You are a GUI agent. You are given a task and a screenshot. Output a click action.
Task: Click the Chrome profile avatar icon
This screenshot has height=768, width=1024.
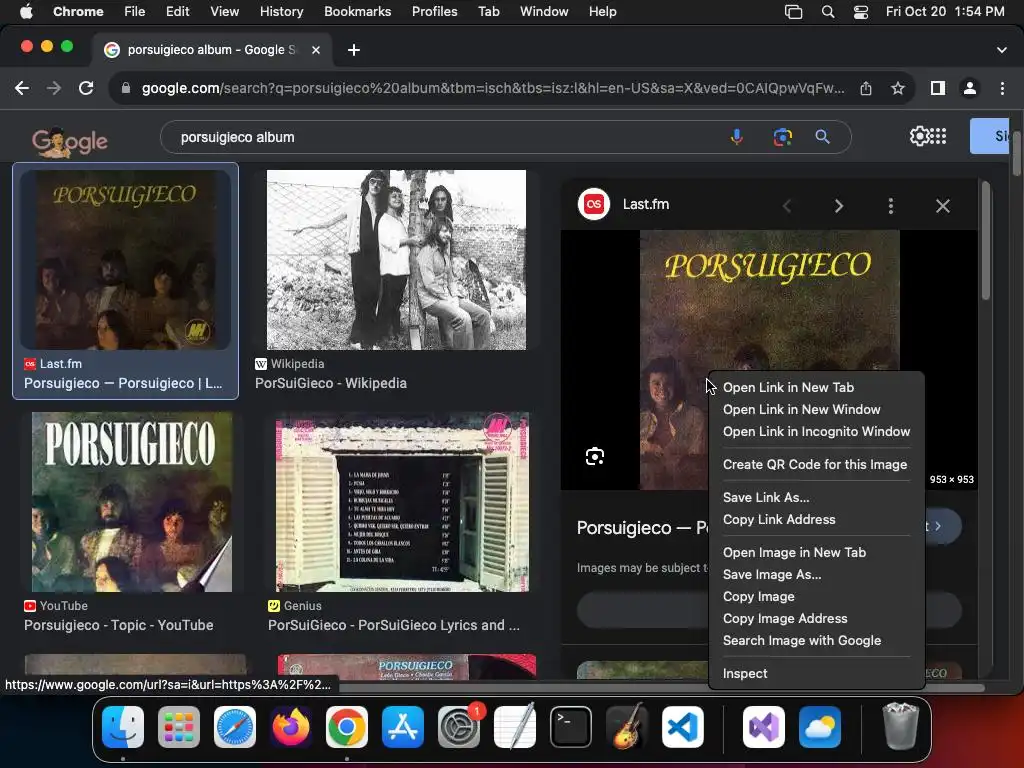[x=970, y=88]
